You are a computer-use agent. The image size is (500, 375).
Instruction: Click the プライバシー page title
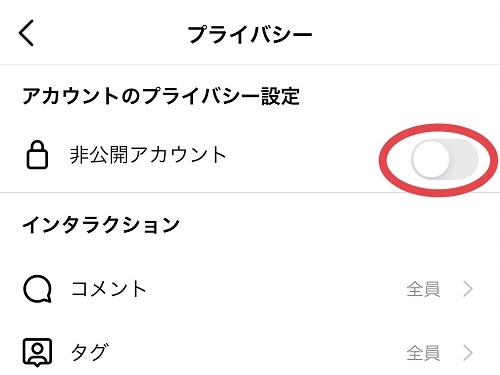tap(250, 34)
